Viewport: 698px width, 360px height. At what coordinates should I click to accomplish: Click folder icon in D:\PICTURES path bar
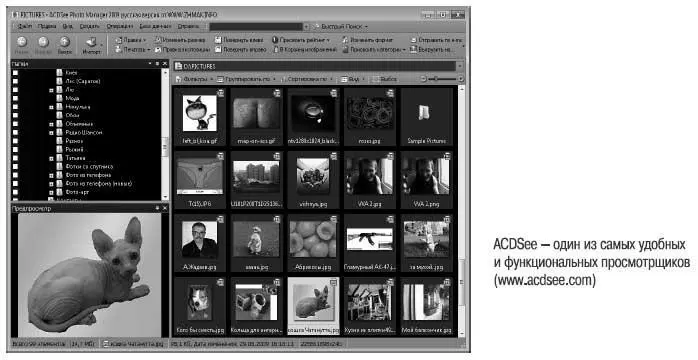[x=178, y=66]
